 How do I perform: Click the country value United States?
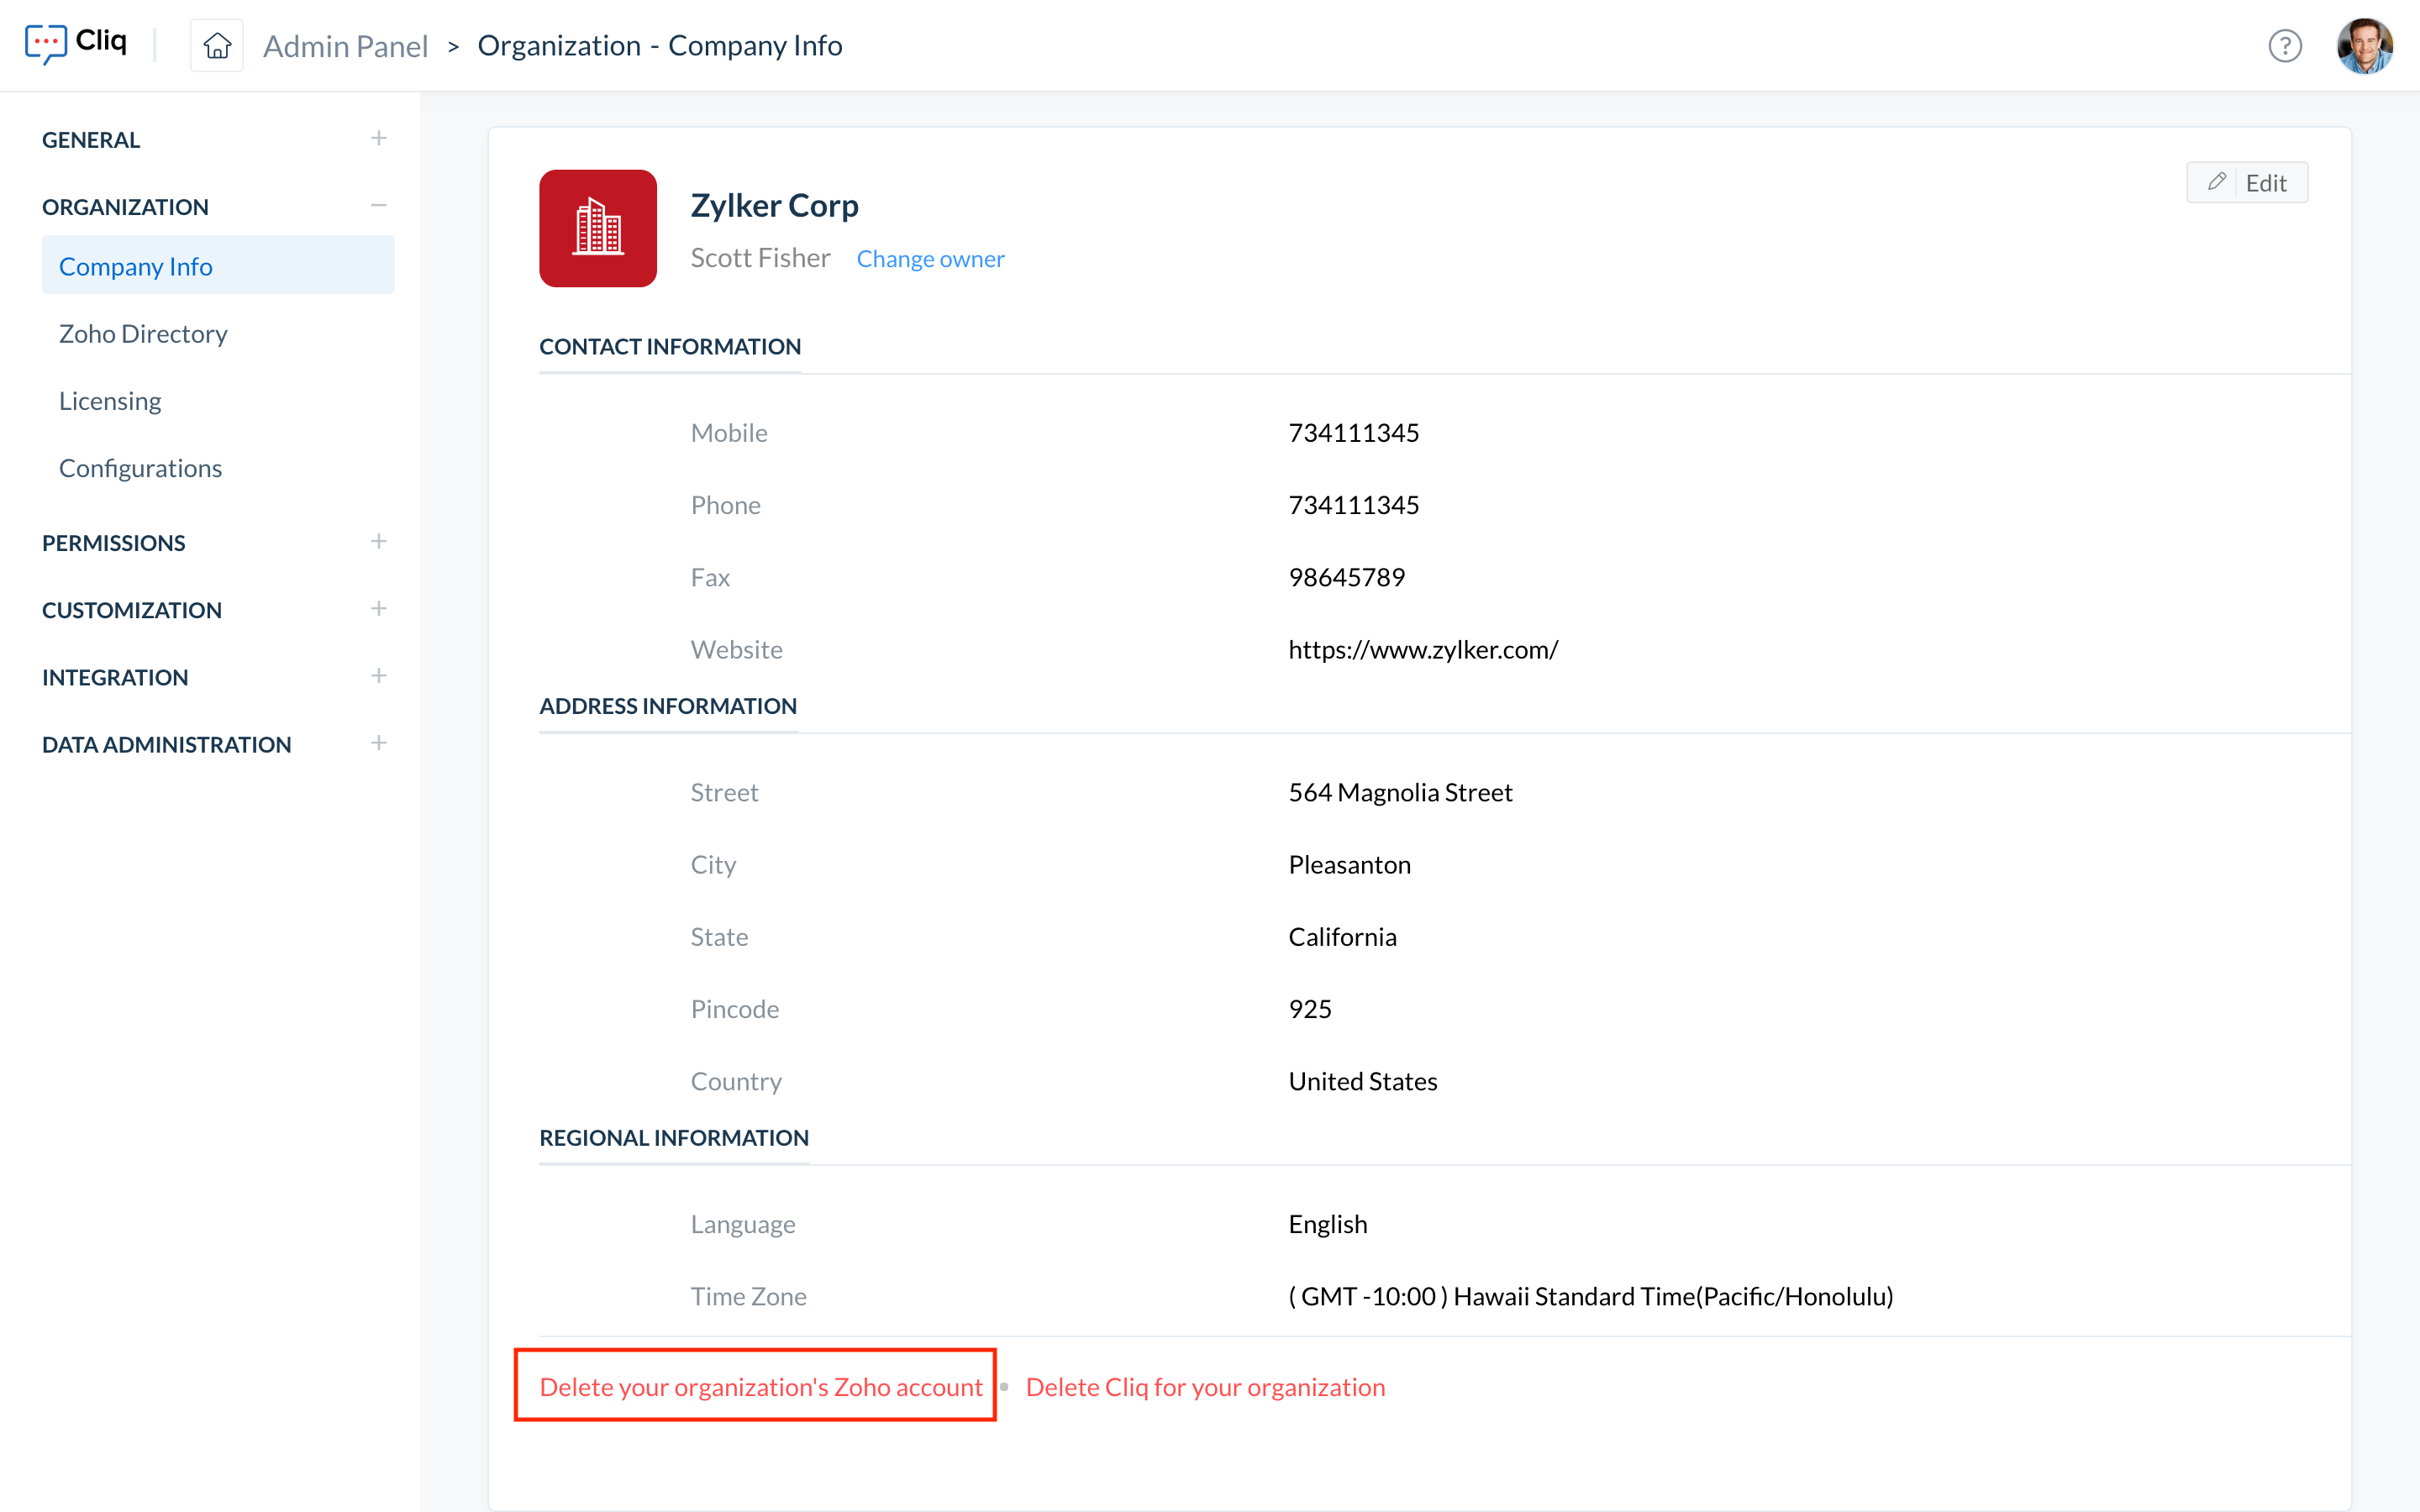coord(1362,1081)
